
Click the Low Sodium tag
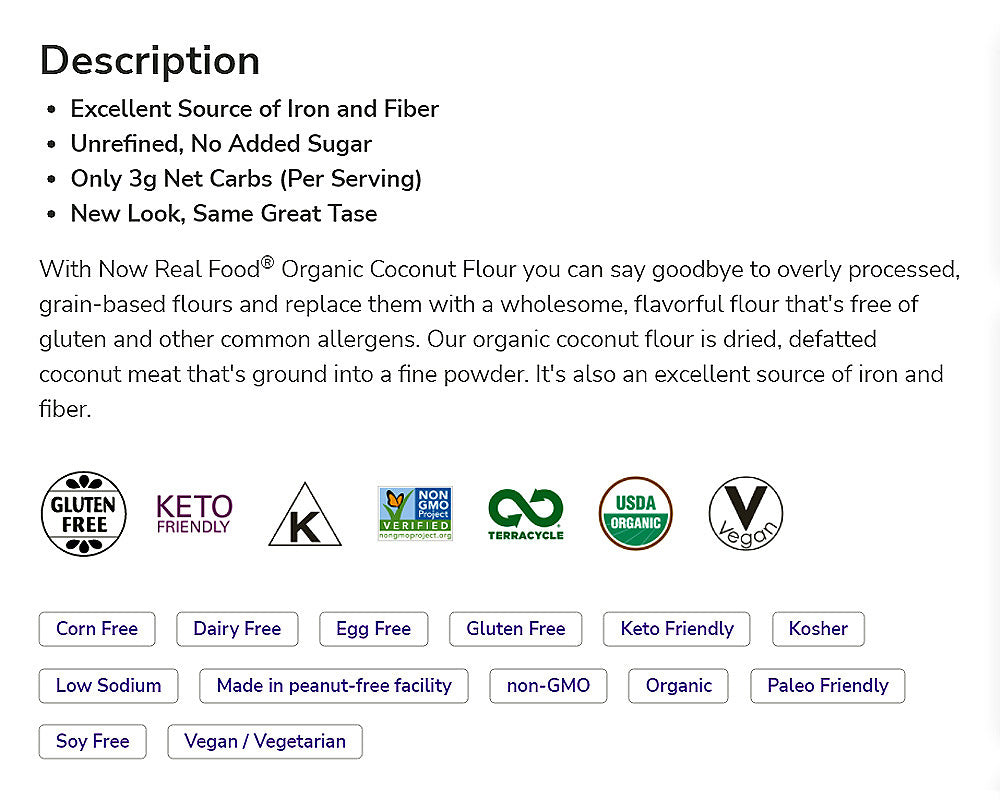pos(108,686)
